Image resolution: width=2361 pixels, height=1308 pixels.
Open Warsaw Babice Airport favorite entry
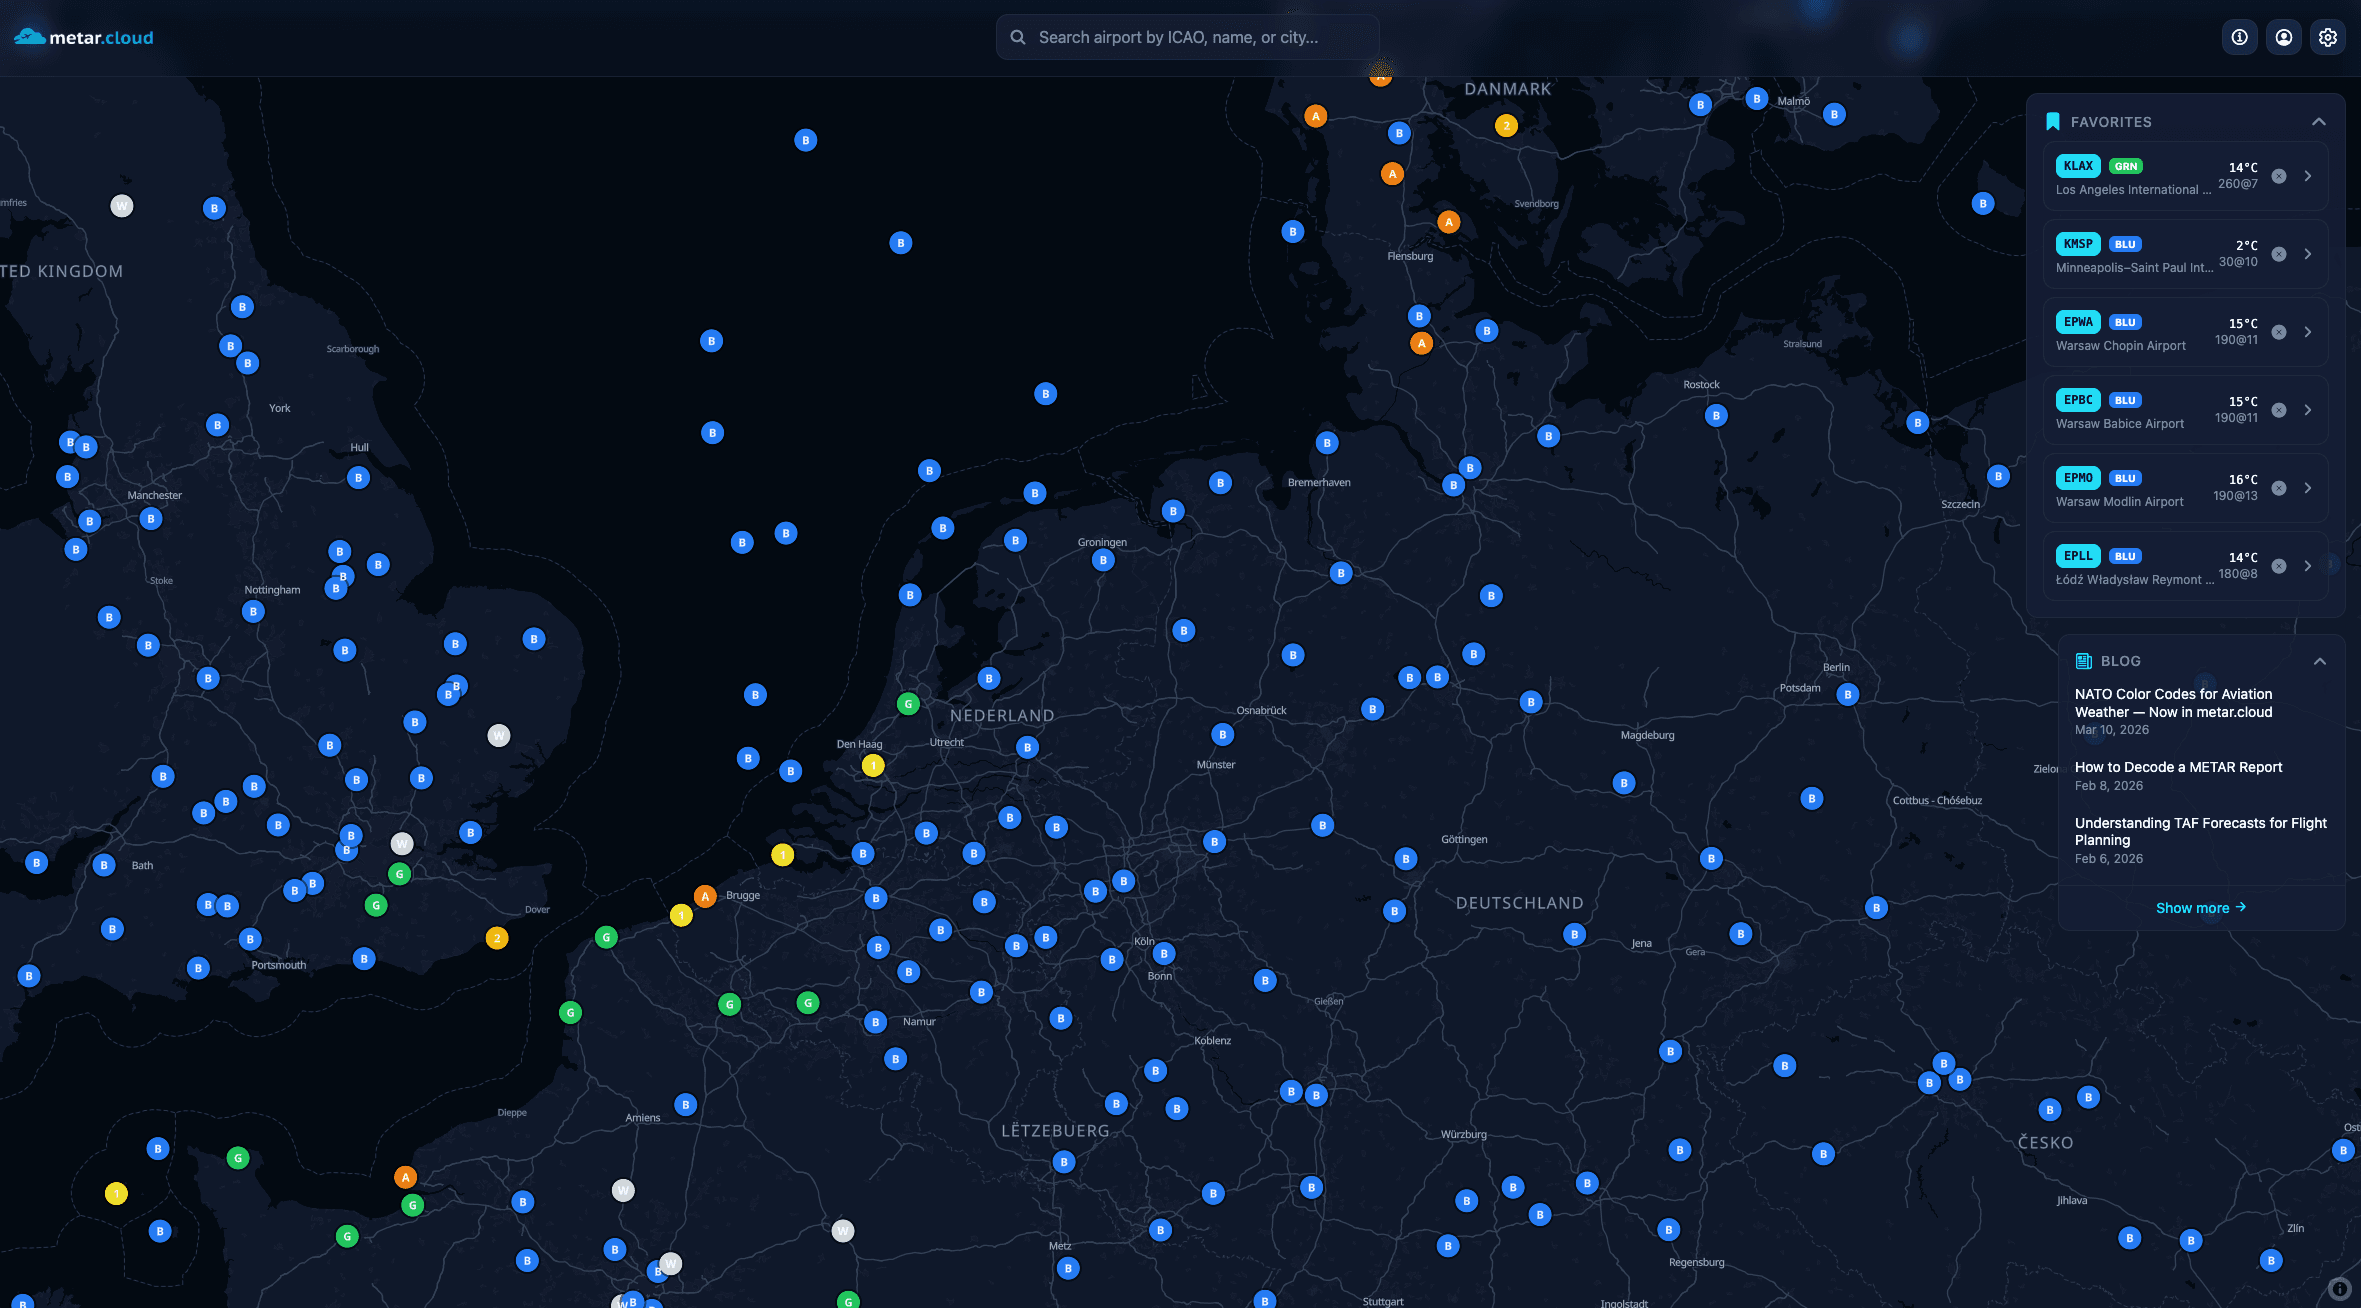(x=2120, y=423)
